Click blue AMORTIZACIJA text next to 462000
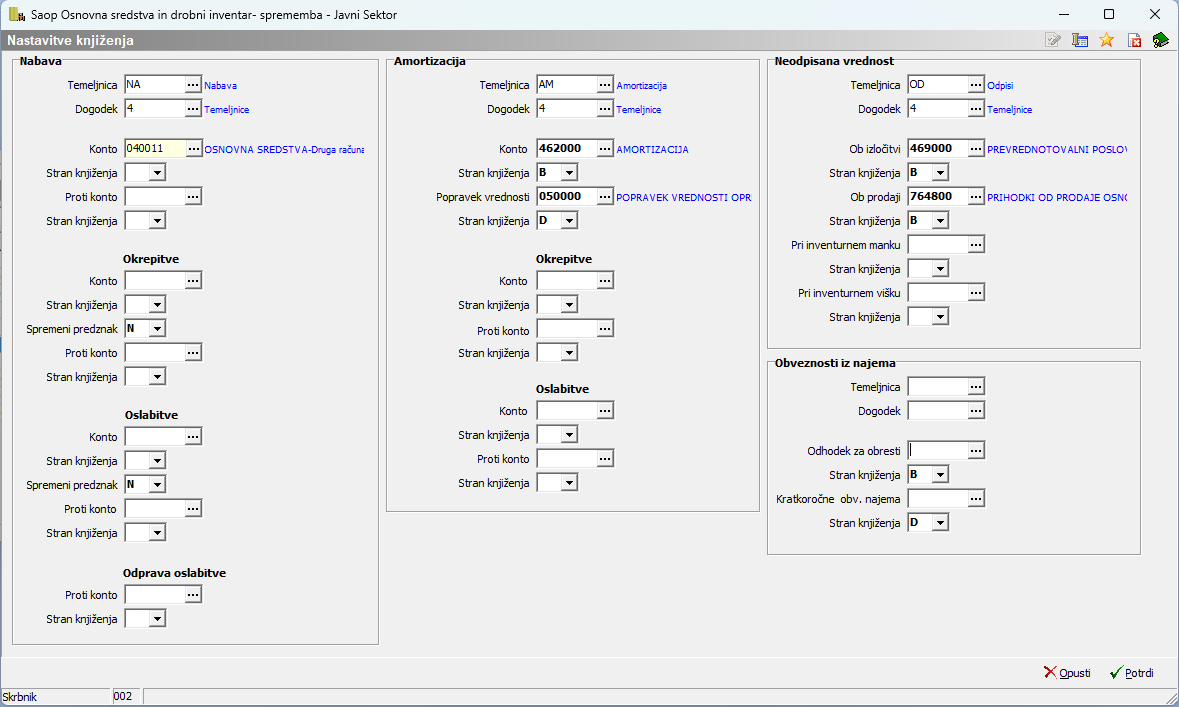This screenshot has height=707, width=1179. tap(653, 150)
